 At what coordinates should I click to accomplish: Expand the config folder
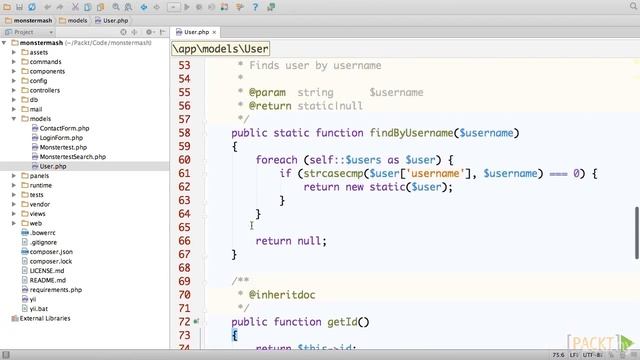click(x=14, y=81)
